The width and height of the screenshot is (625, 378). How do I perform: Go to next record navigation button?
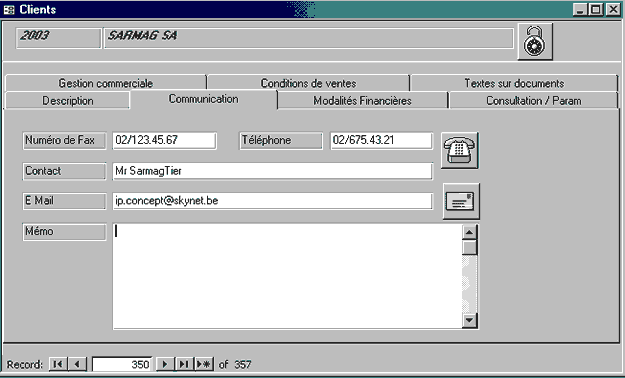pos(165,364)
